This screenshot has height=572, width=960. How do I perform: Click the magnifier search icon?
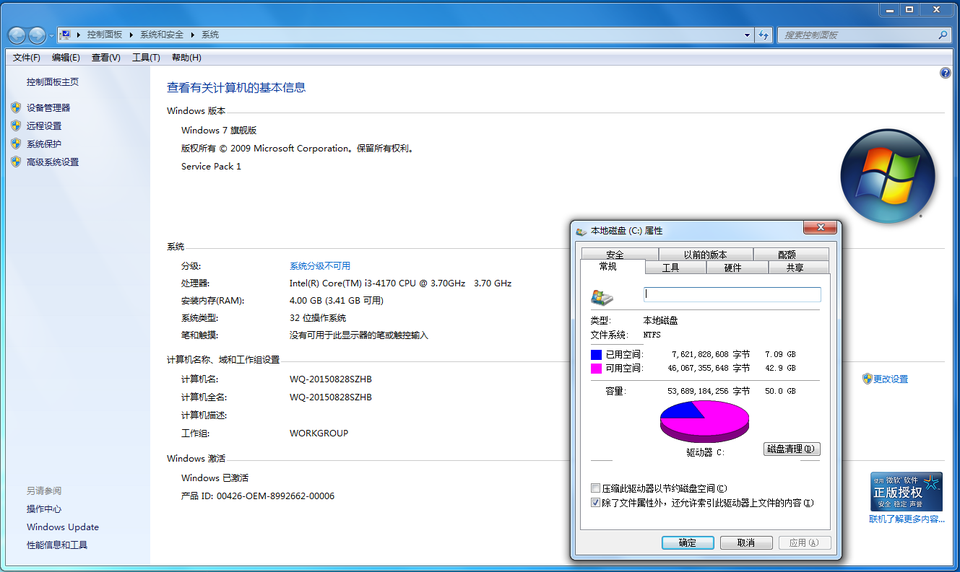(943, 35)
